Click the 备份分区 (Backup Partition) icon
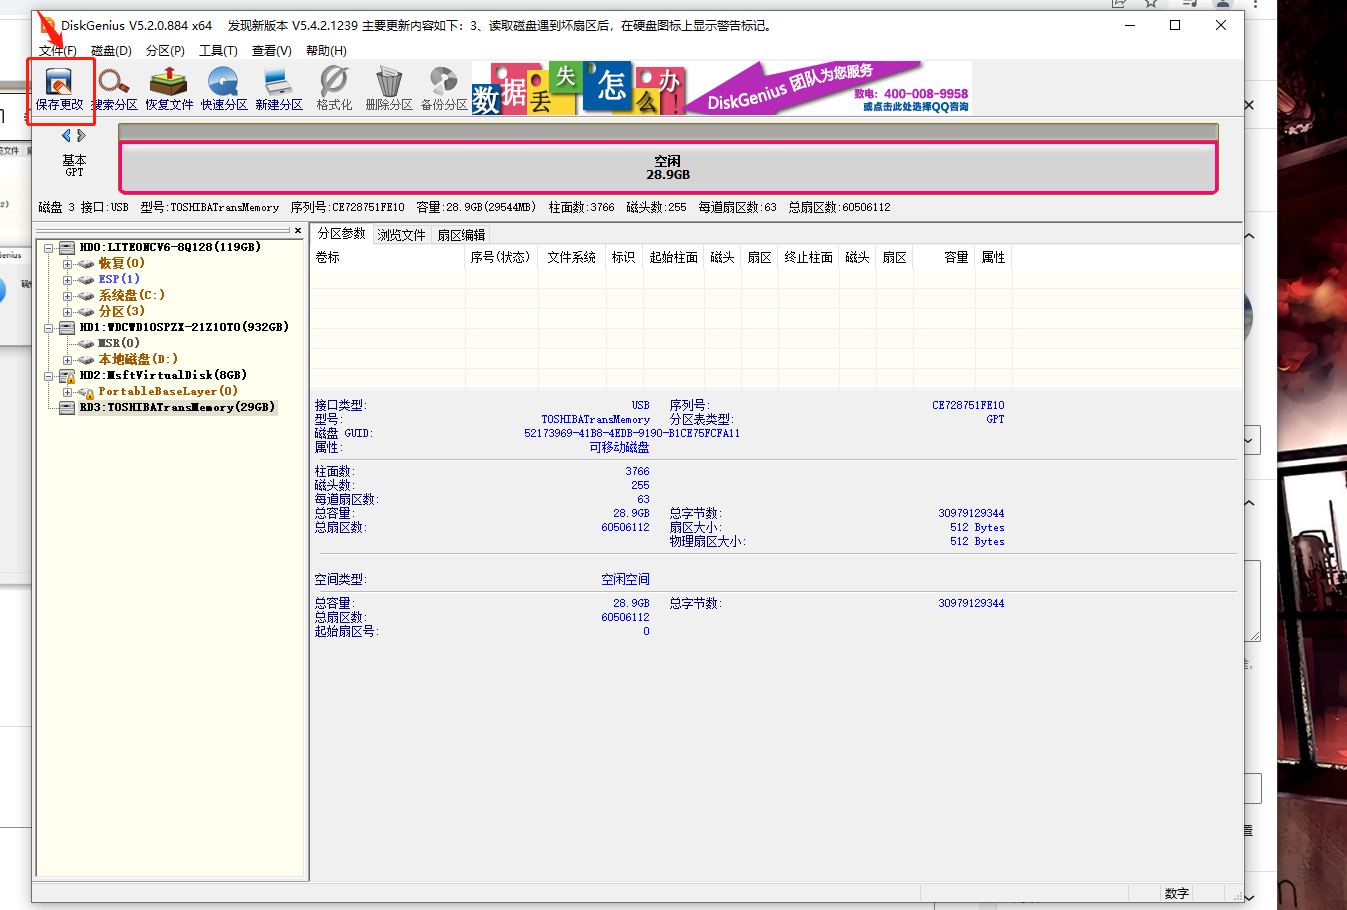This screenshot has width=1347, height=910. [444, 88]
